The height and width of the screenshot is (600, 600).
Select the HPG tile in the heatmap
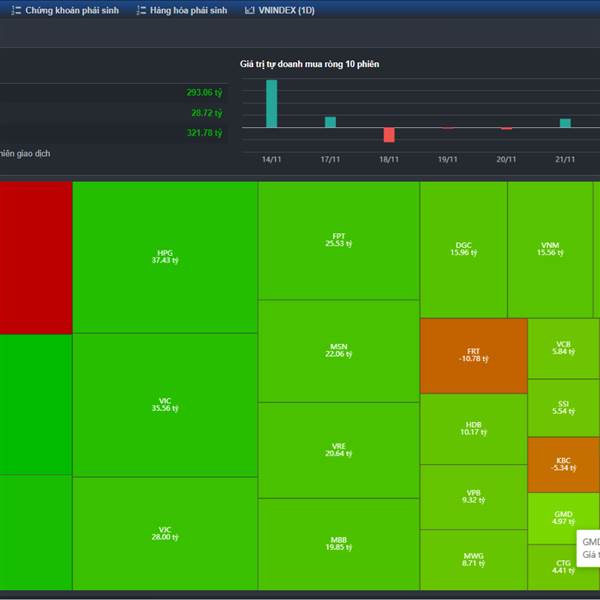click(165, 257)
